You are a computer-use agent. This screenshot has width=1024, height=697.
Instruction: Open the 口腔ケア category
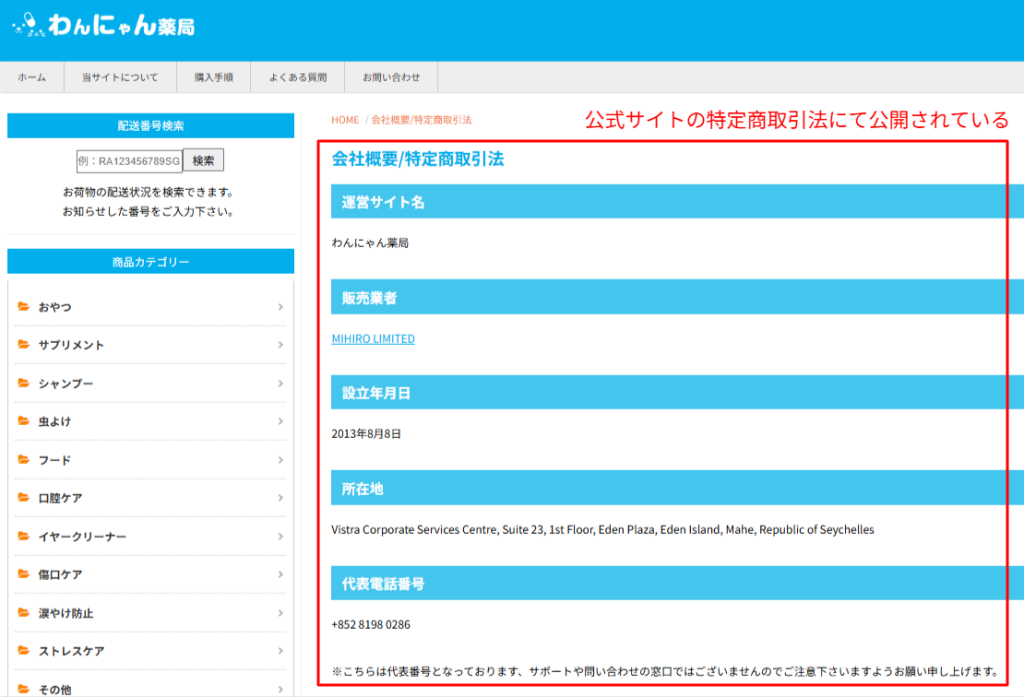click(150, 497)
